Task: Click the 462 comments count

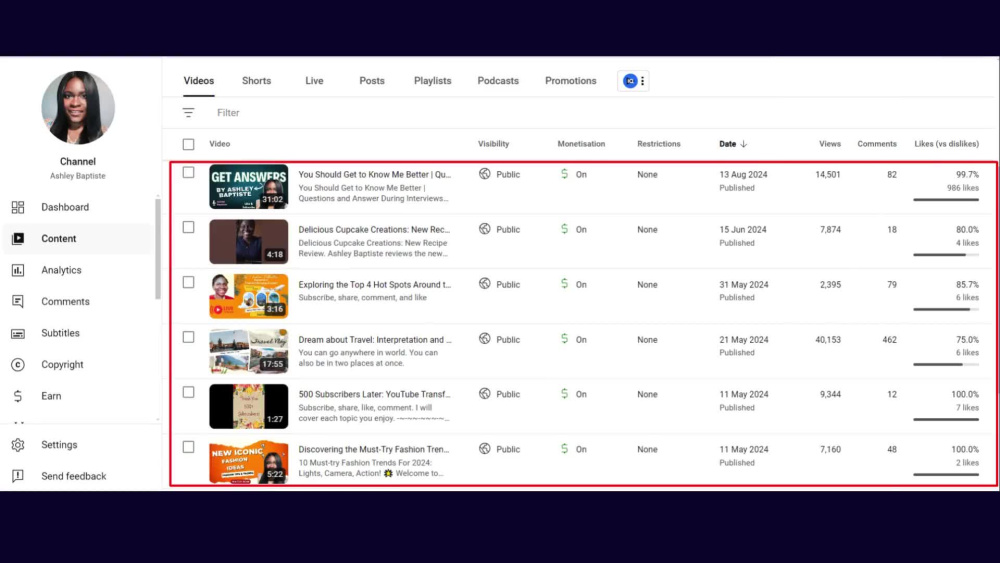Action: [889, 340]
